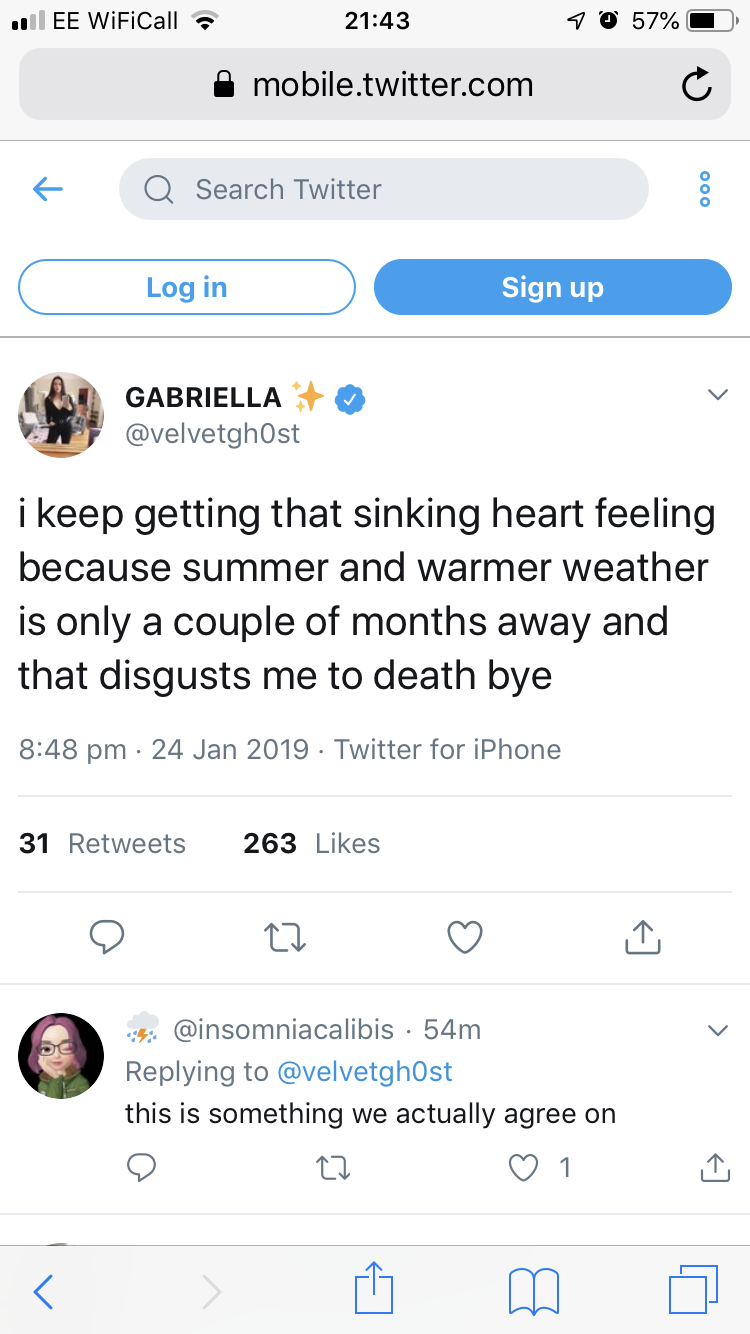Image resolution: width=750 pixels, height=1334 pixels.
Task: Tap the reload page icon in address bar
Action: pos(696,86)
